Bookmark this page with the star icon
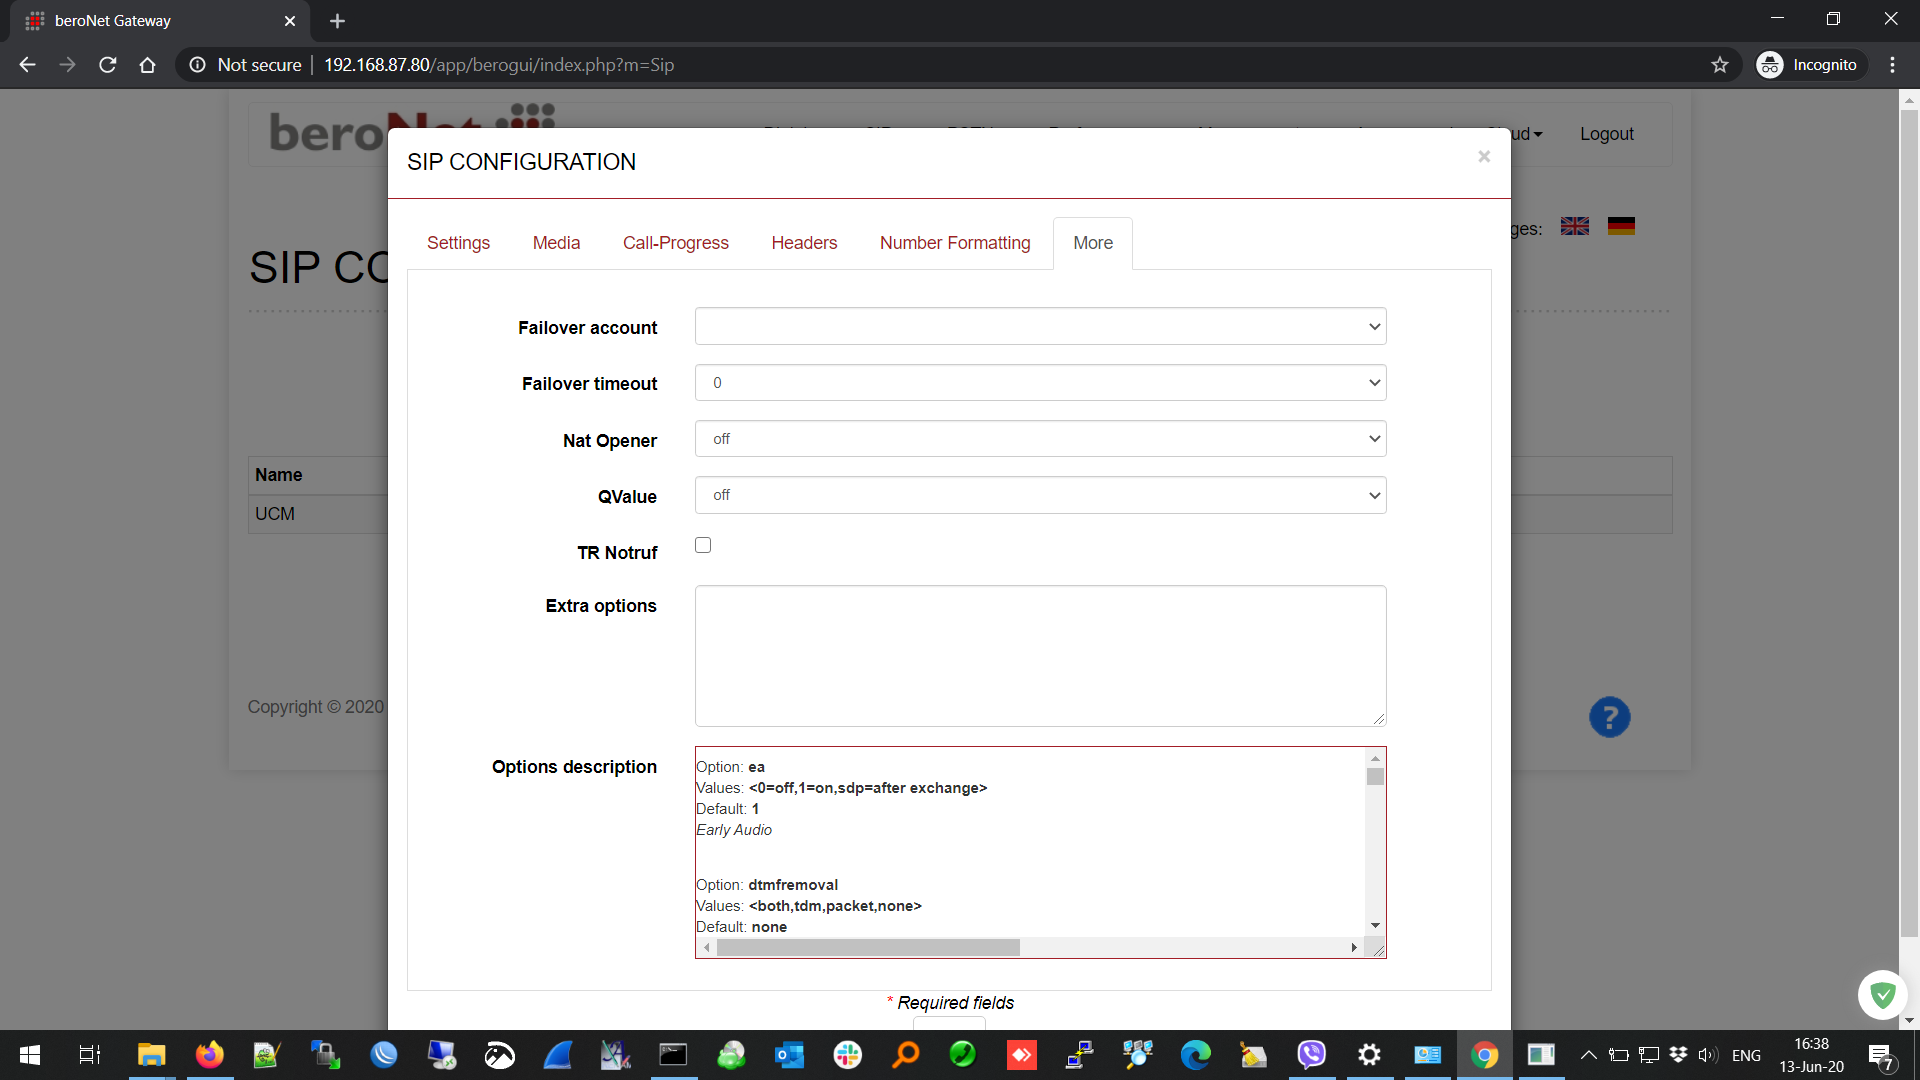 (x=1720, y=65)
